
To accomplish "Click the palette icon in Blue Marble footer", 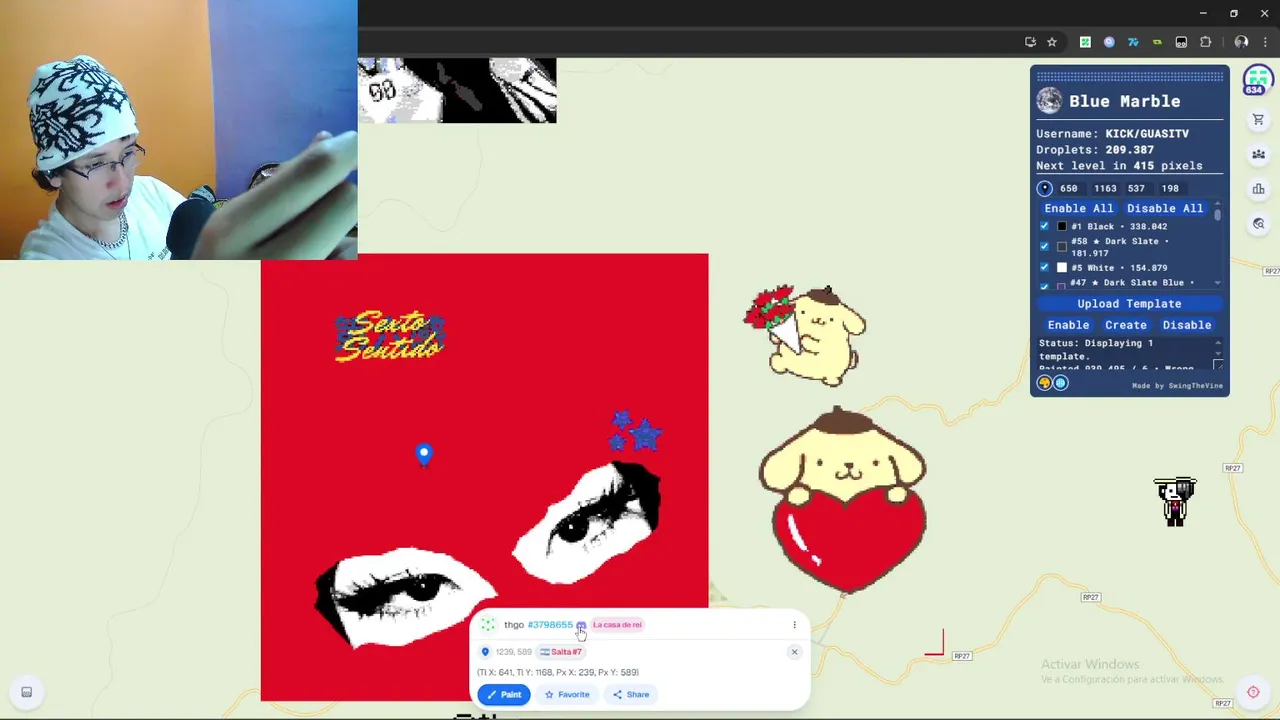I will [x=1045, y=383].
